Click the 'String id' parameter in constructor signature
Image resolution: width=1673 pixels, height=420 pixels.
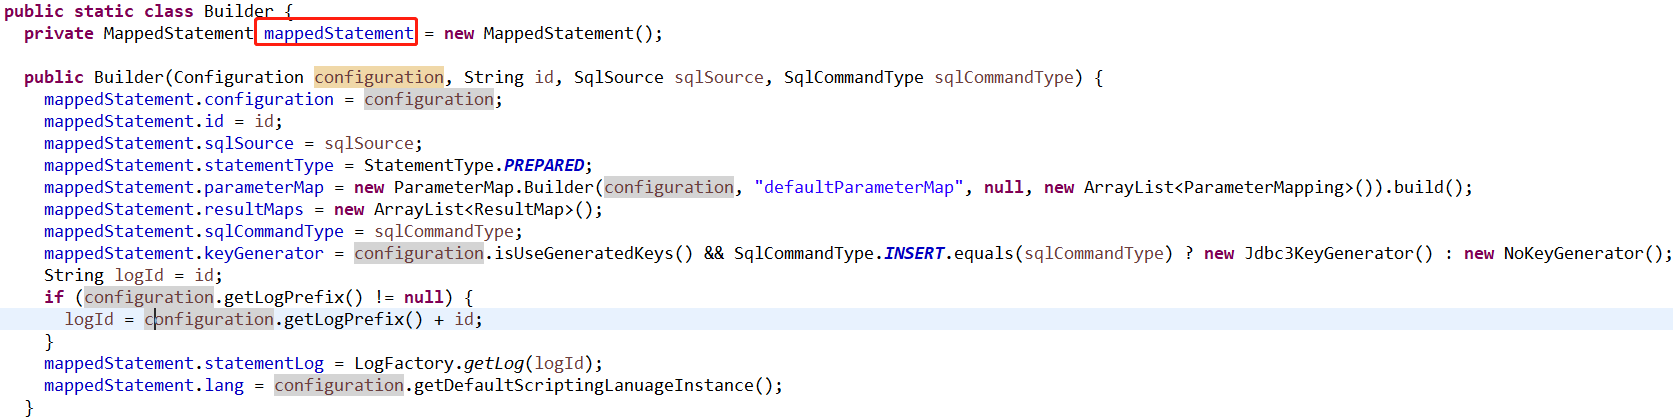tap(509, 77)
